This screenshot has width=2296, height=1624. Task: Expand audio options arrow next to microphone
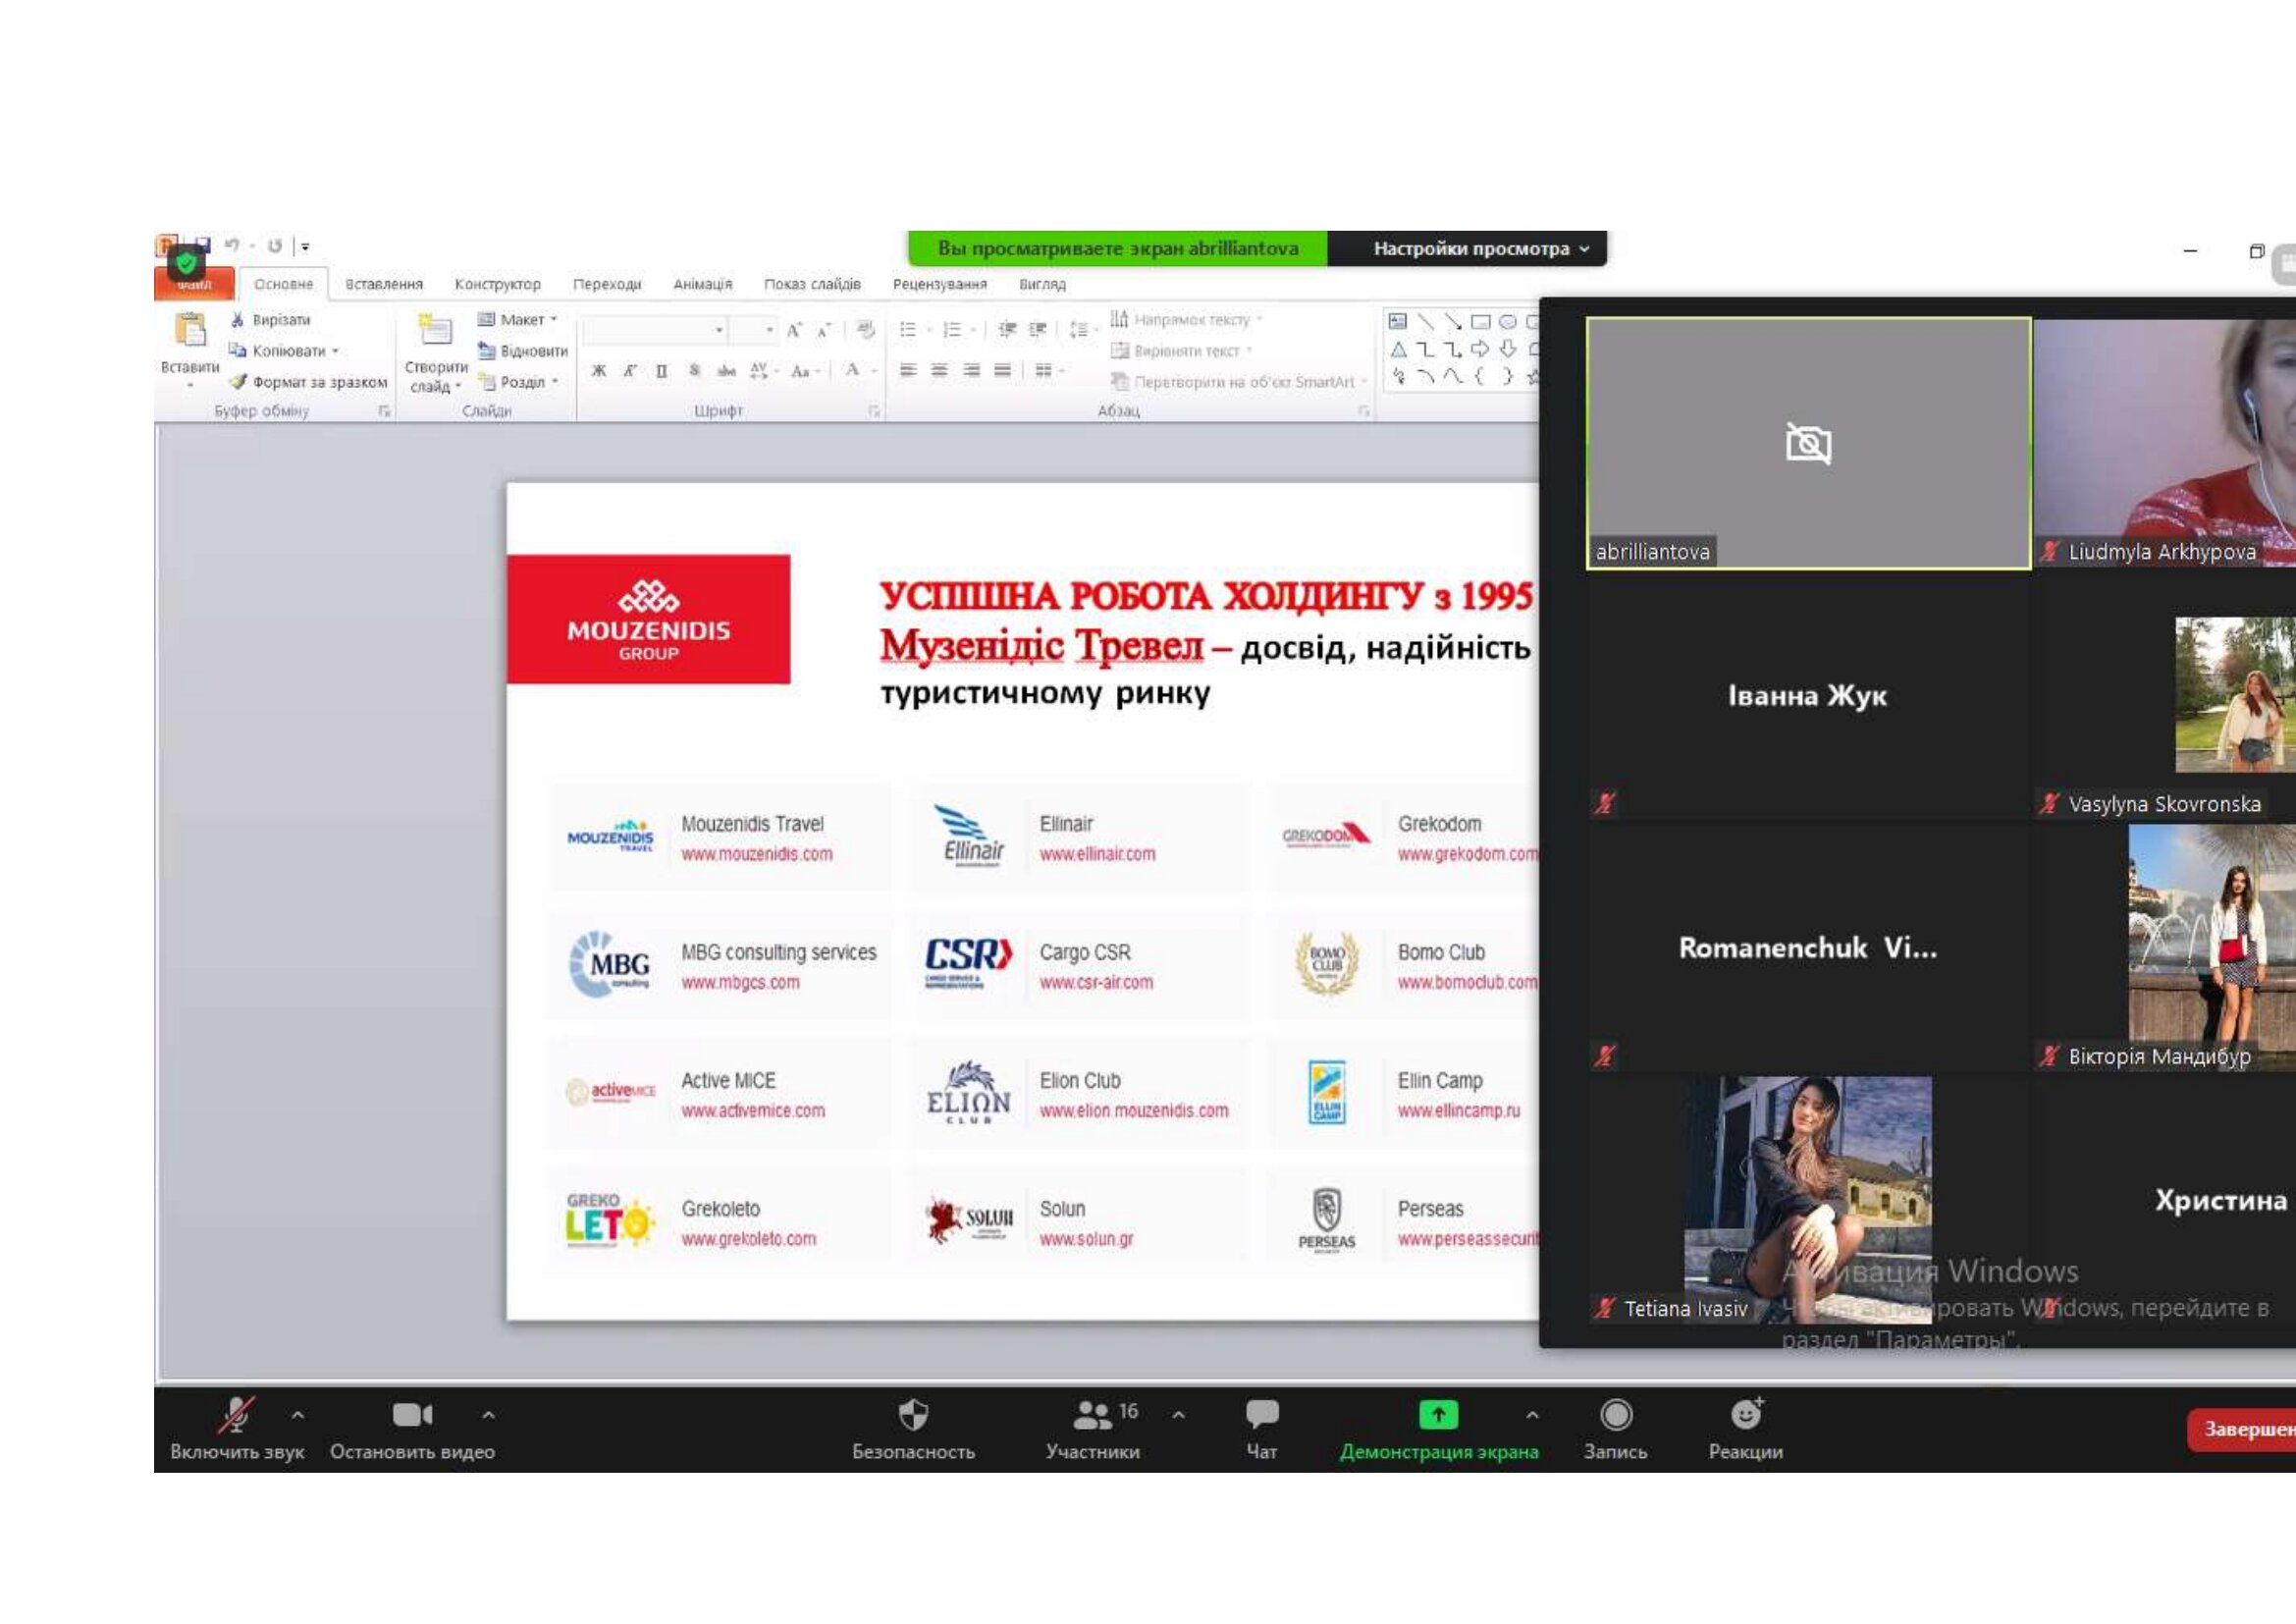coord(298,1415)
